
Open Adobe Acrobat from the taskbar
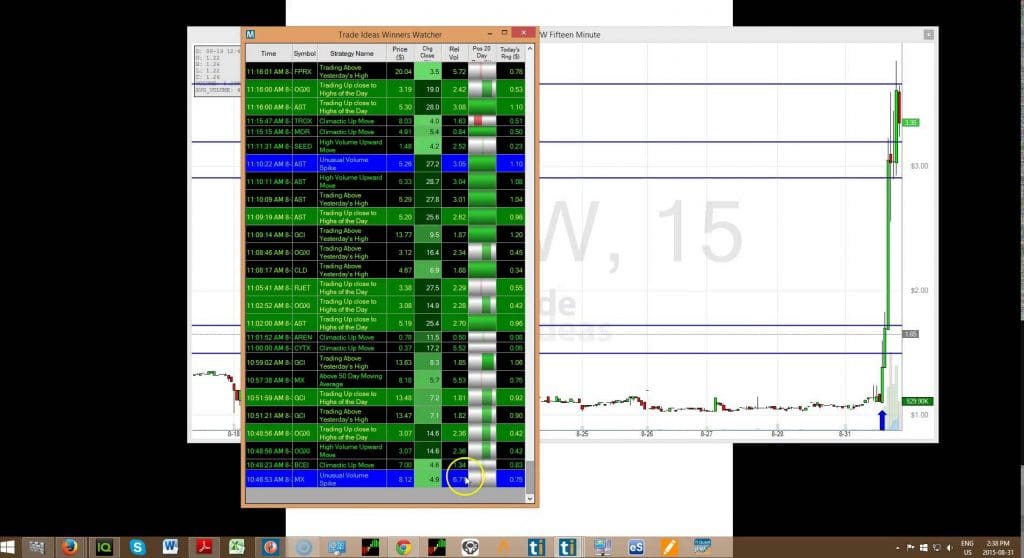[x=204, y=547]
